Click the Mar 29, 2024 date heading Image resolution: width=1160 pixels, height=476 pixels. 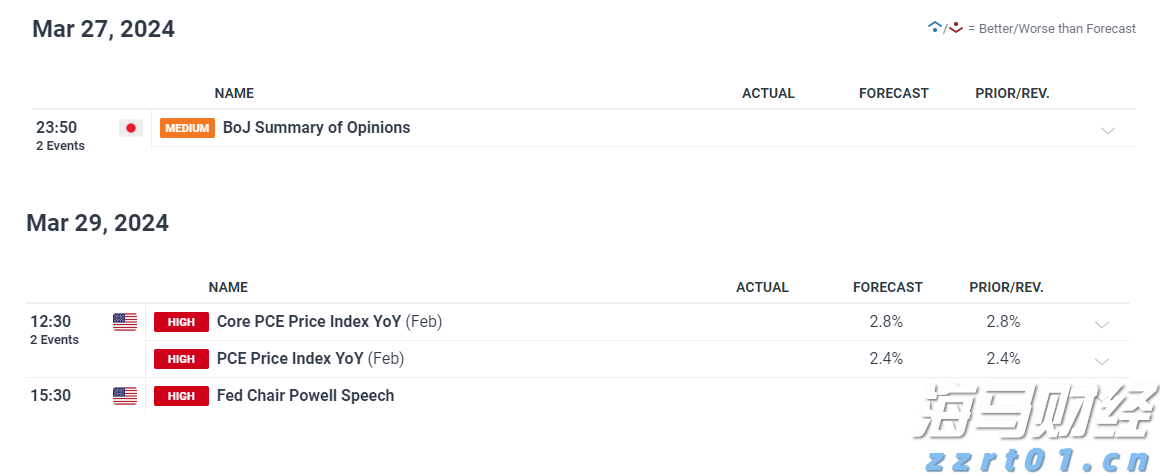(x=97, y=223)
